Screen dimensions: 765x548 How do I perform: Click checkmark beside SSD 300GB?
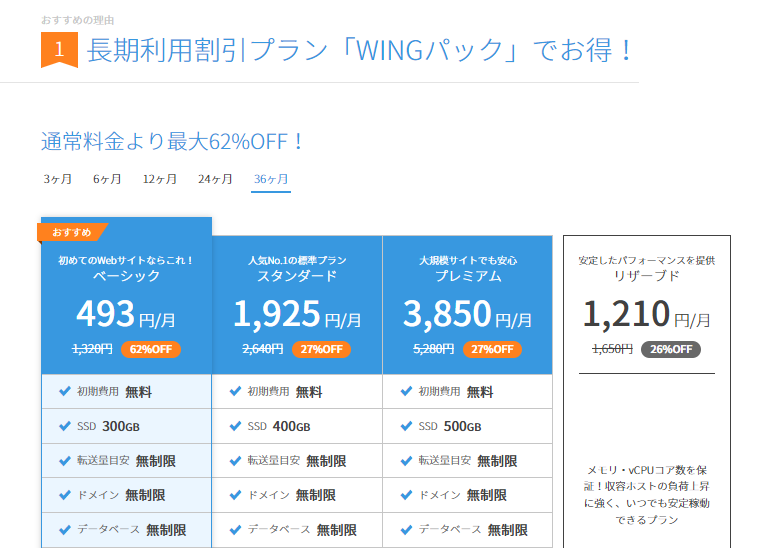coord(65,426)
